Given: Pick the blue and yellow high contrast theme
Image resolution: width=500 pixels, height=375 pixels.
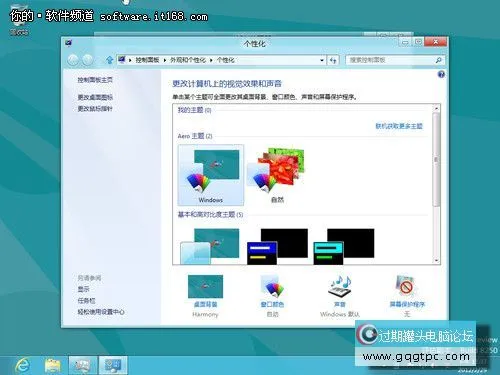Looking at the screenshot, I should coord(277,246).
